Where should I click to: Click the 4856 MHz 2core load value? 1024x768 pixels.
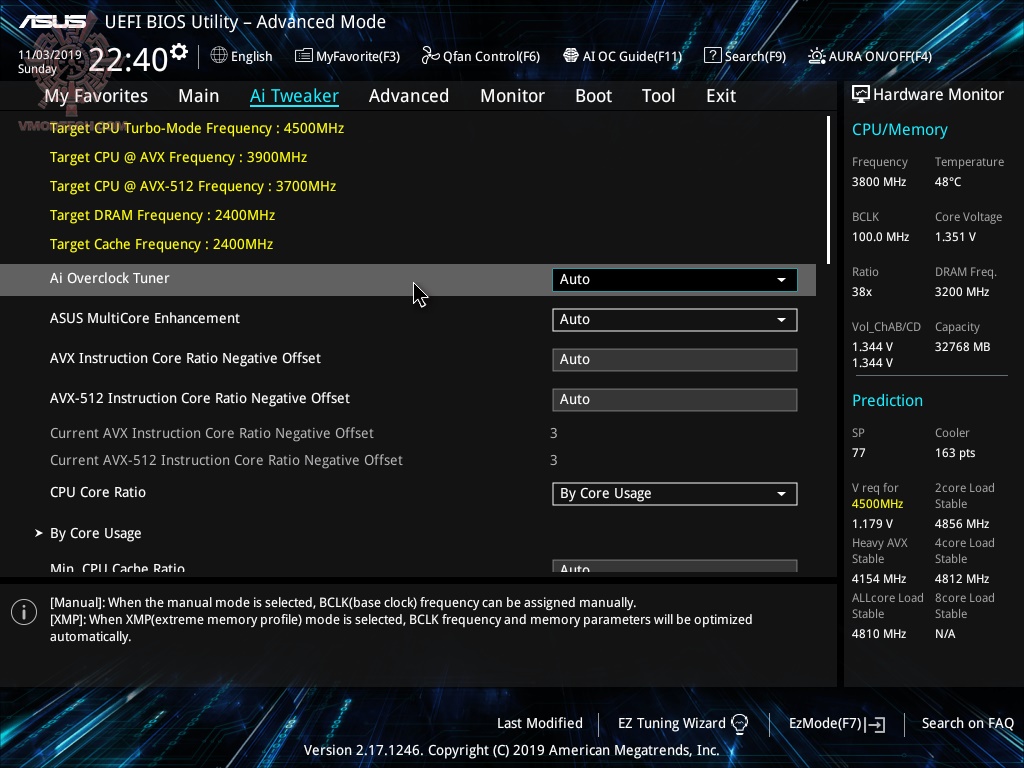coord(961,524)
